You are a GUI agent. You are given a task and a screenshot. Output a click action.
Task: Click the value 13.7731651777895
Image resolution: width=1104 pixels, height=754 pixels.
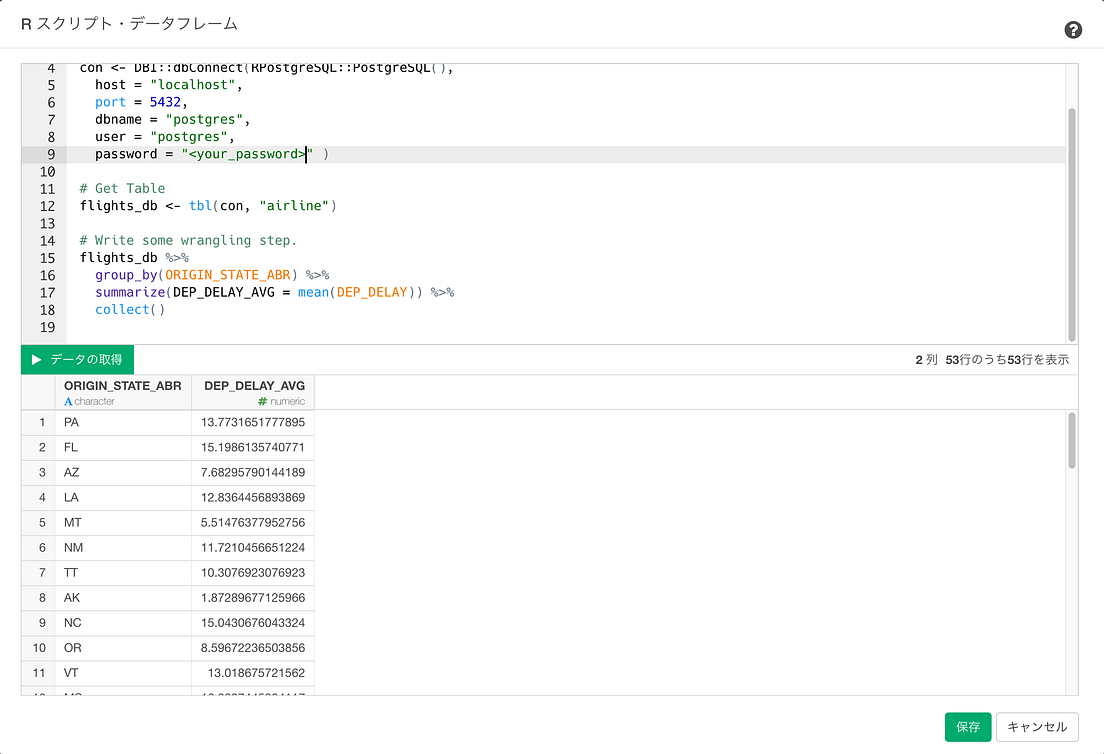[253, 422]
